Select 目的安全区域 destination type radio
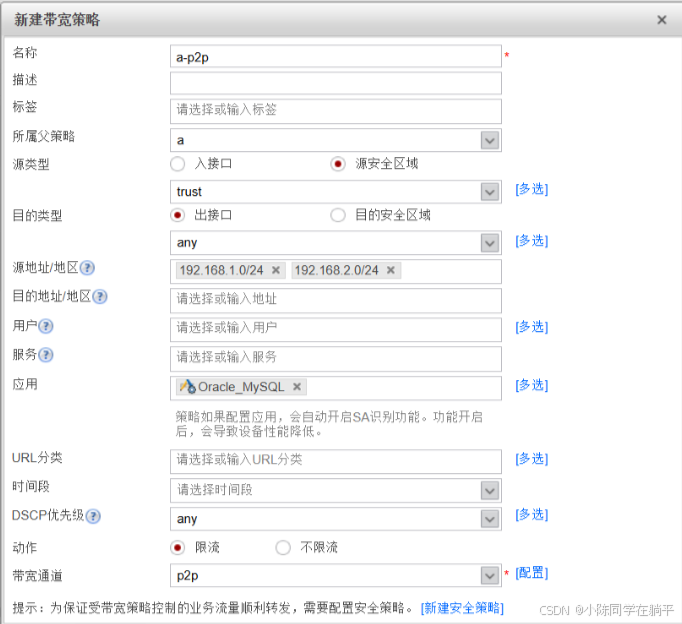Viewport: 682px width, 624px height. coord(338,215)
